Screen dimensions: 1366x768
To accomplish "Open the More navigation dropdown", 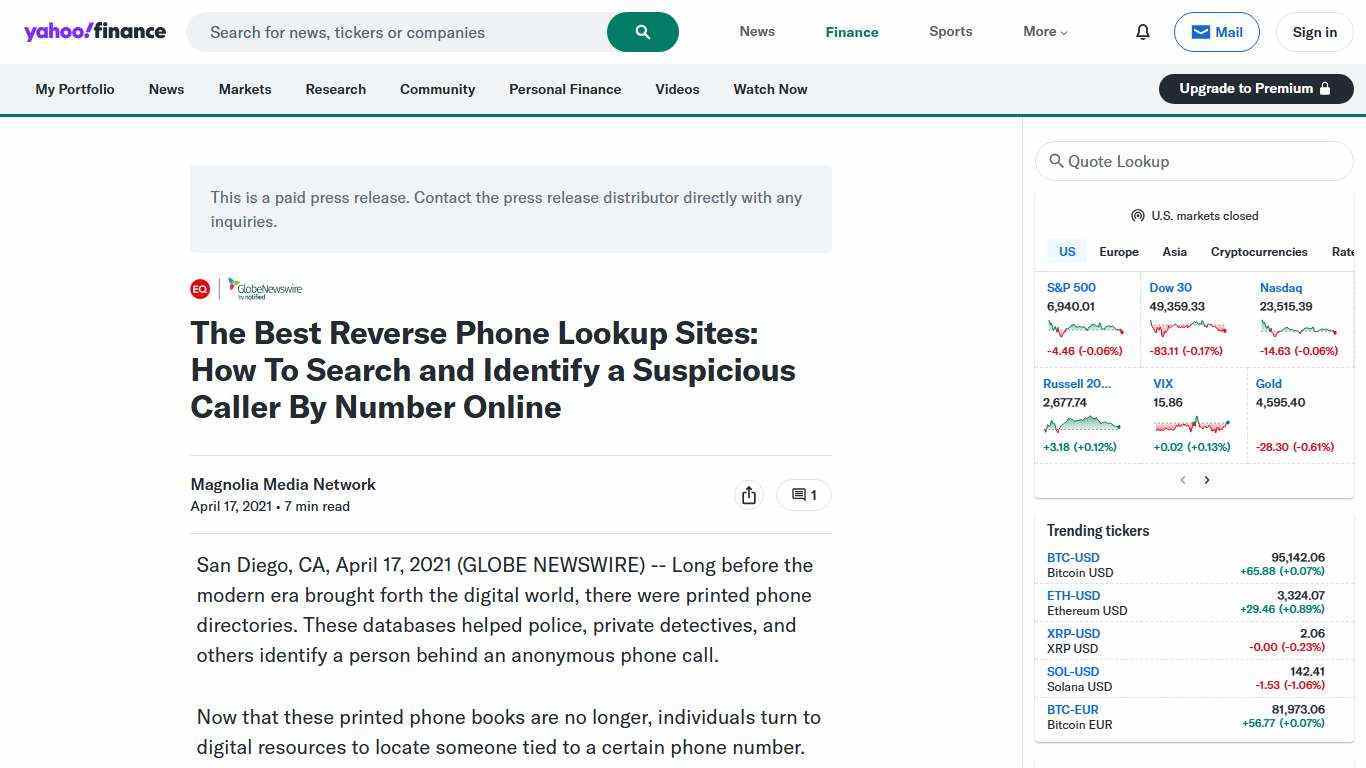I will coord(1044,31).
